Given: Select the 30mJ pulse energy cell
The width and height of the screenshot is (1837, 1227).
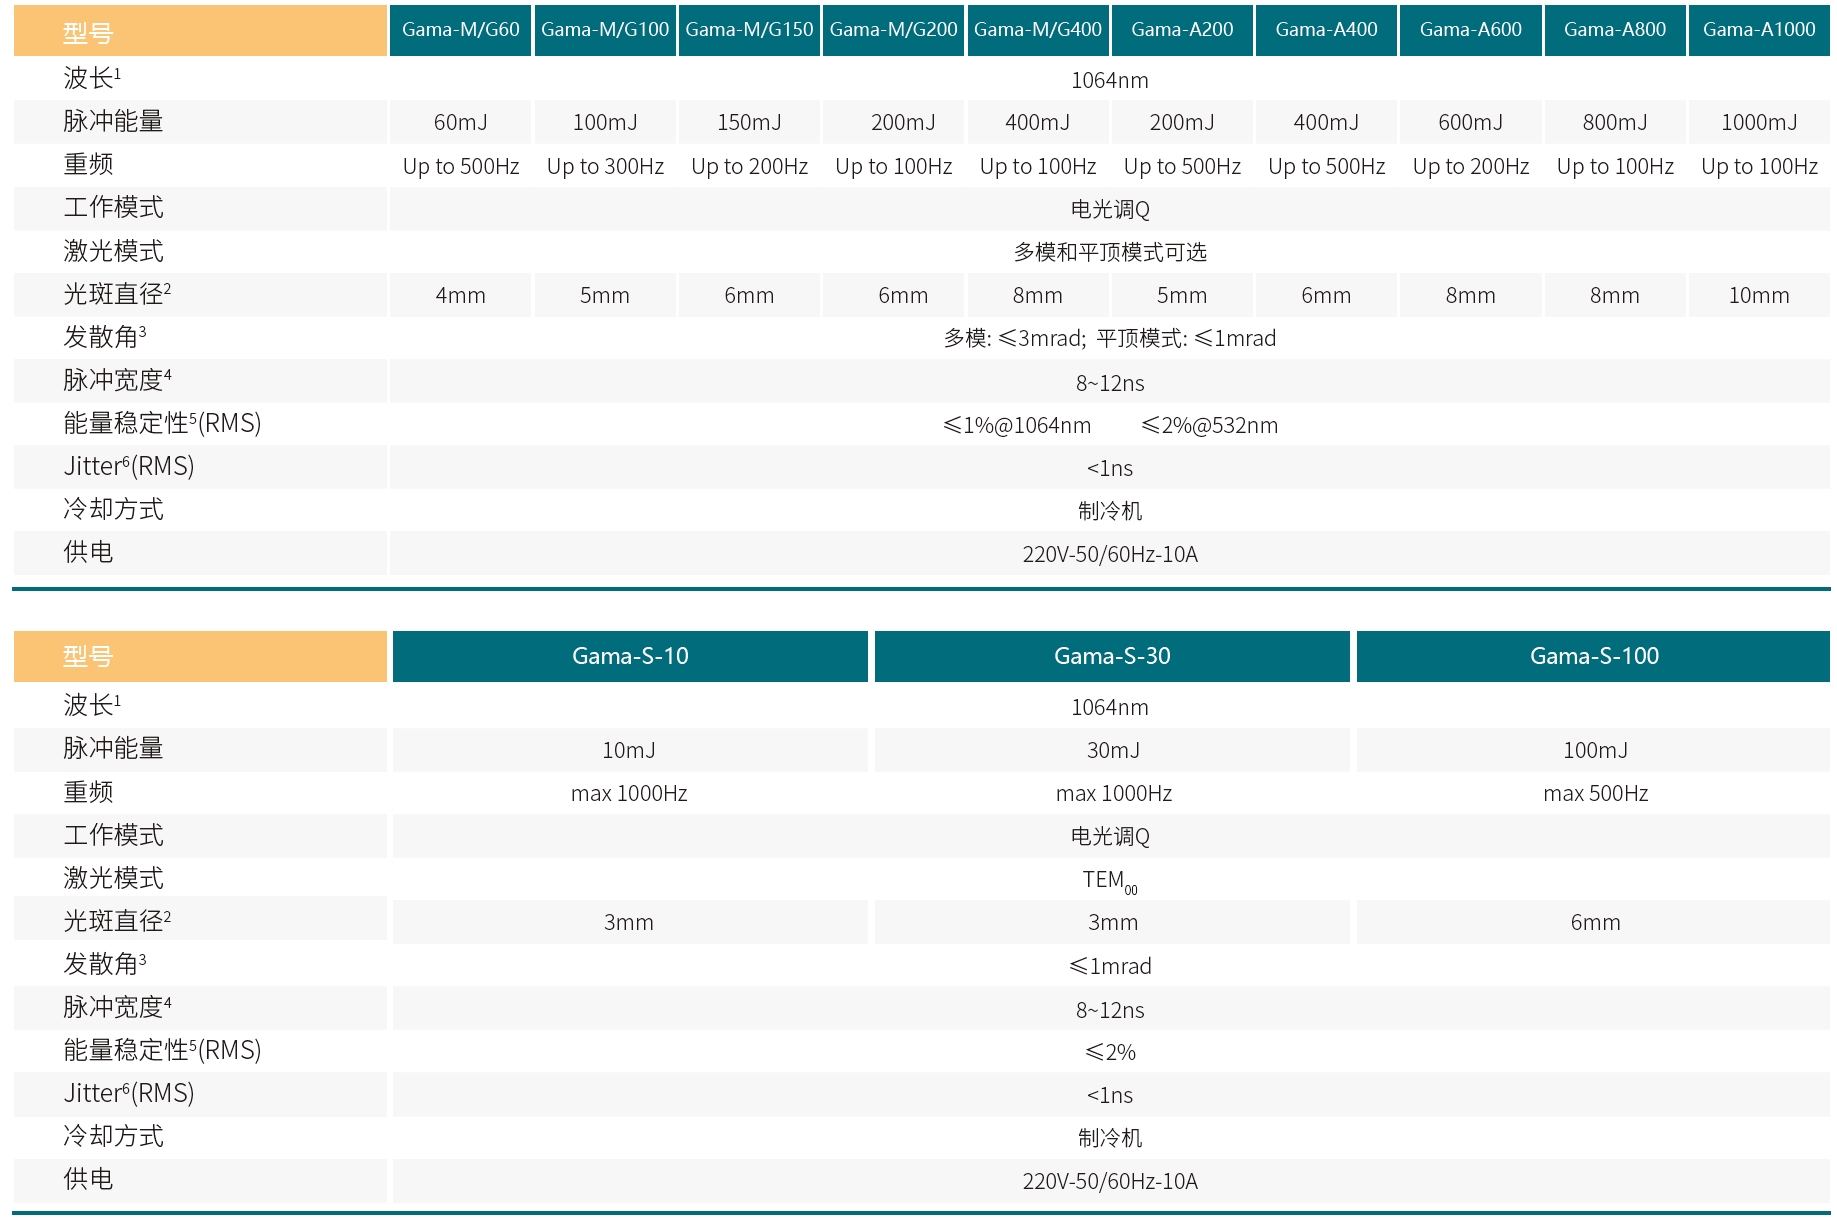Looking at the screenshot, I should click(x=1112, y=750).
